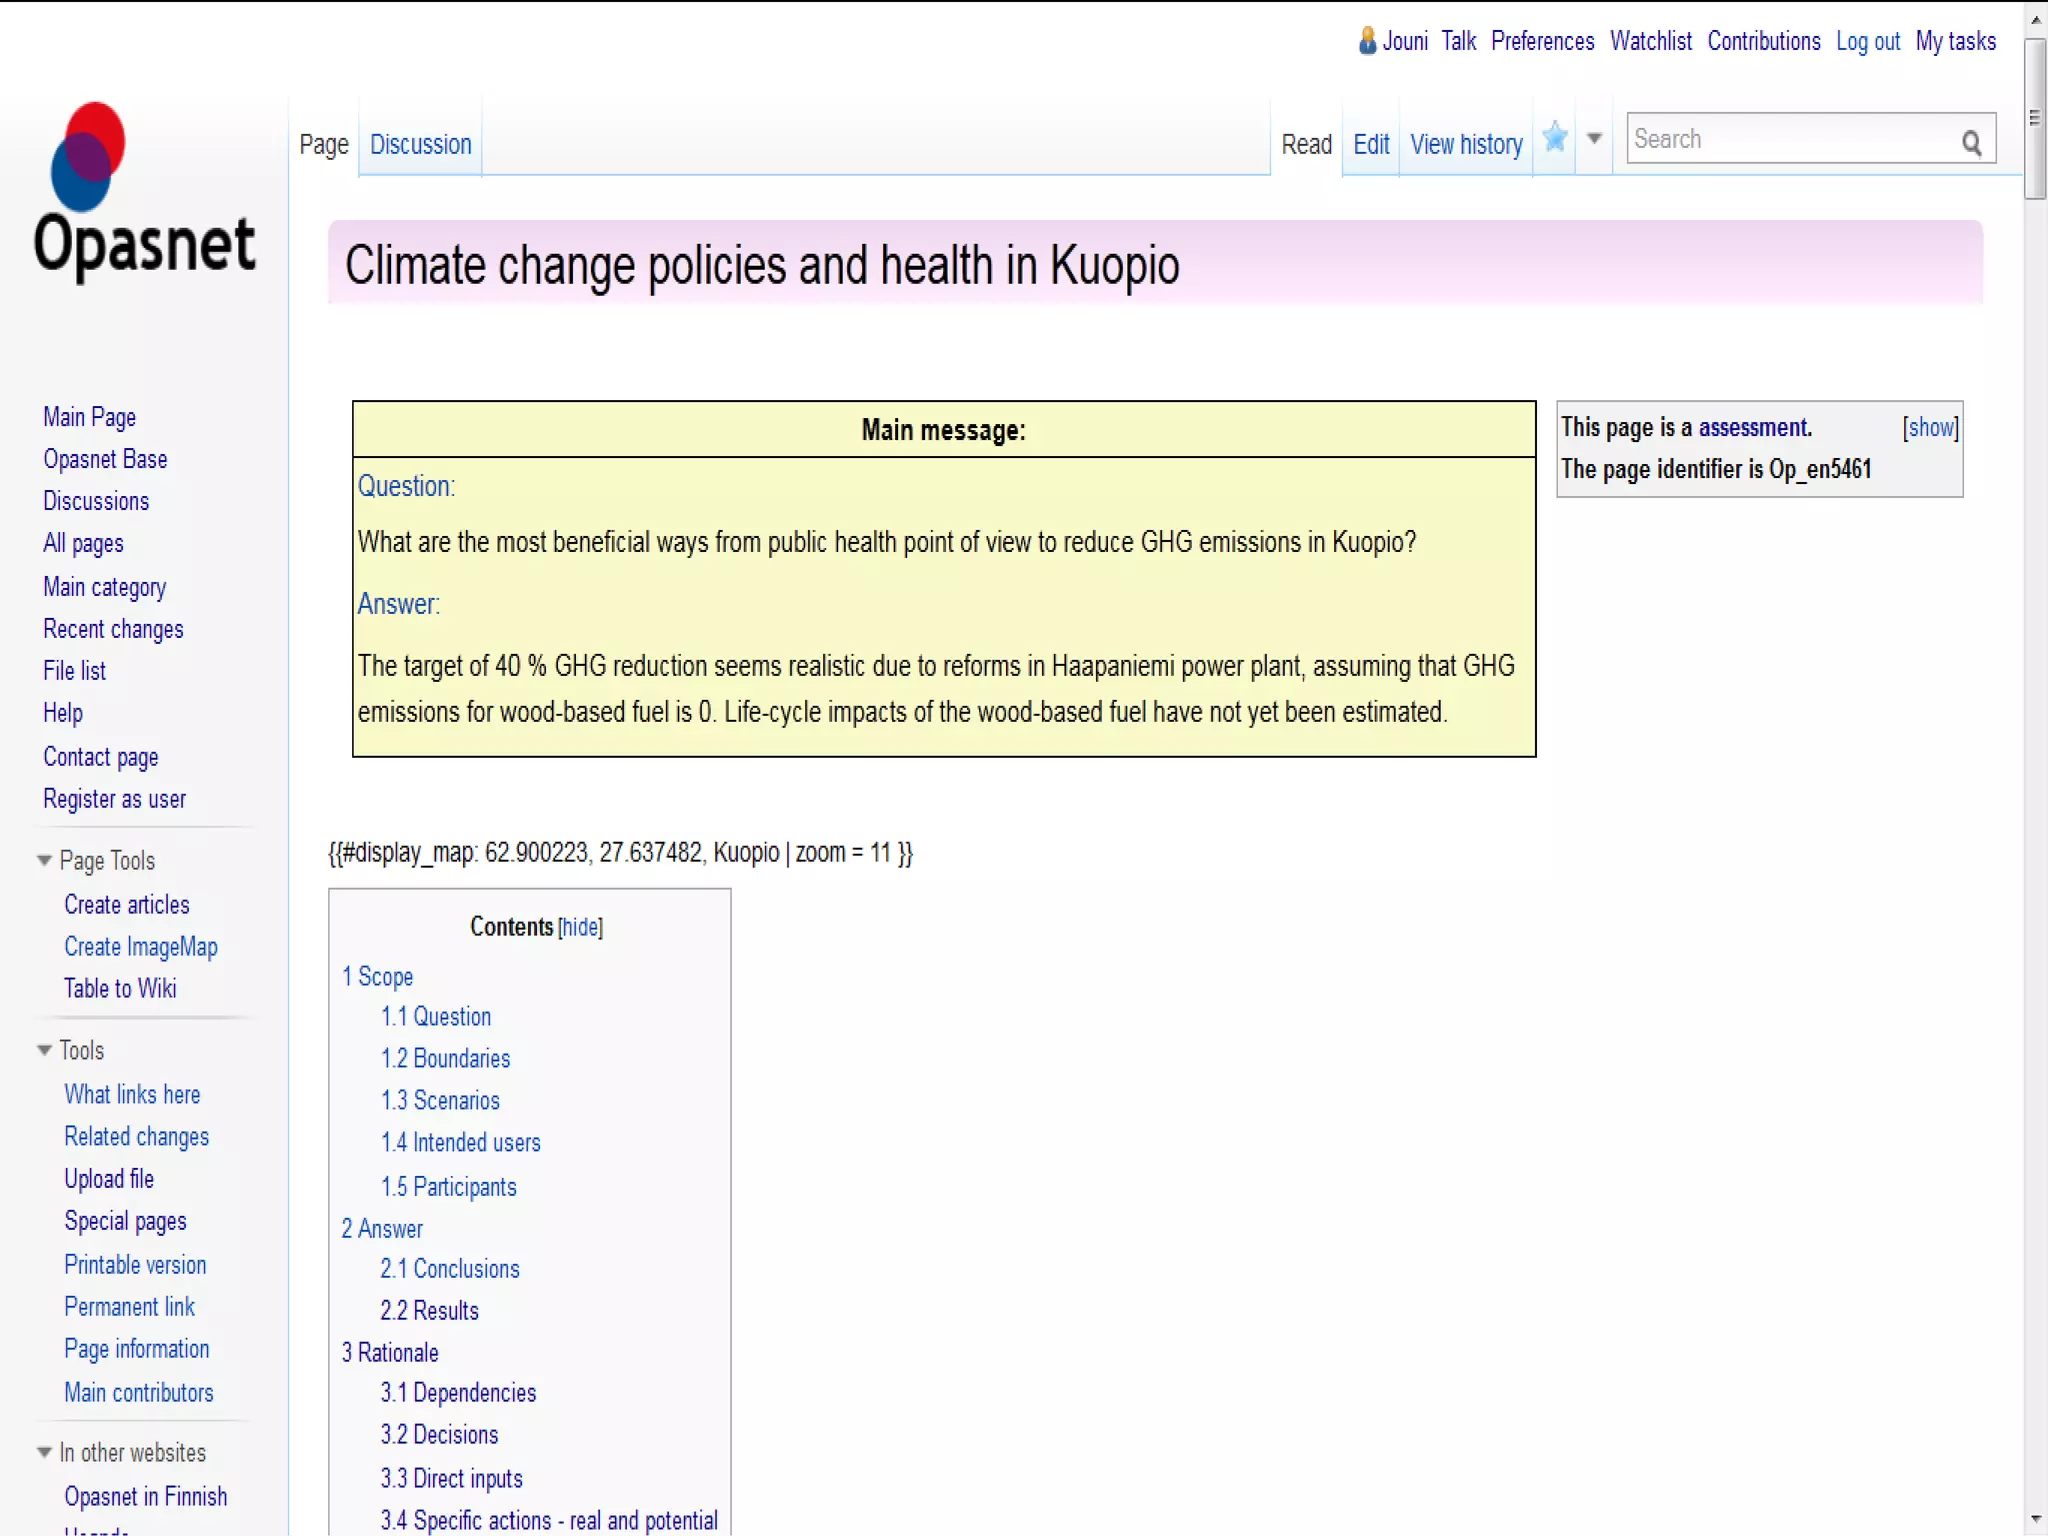Click the search magnifier icon

1971,142
